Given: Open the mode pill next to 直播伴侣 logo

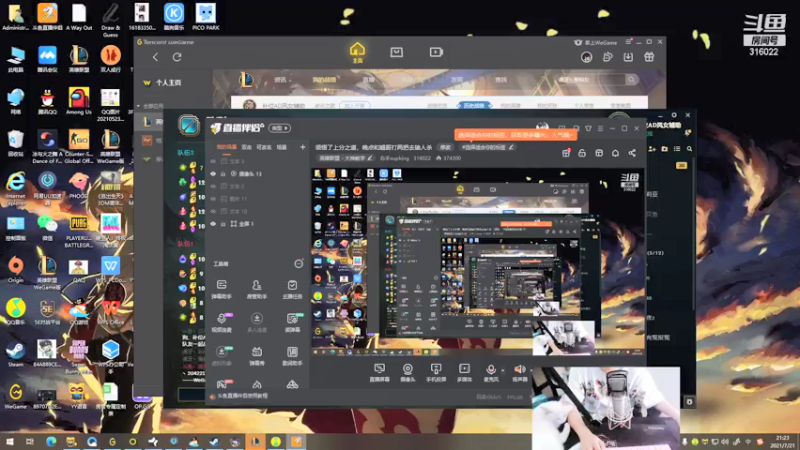Looking at the screenshot, I should point(279,128).
